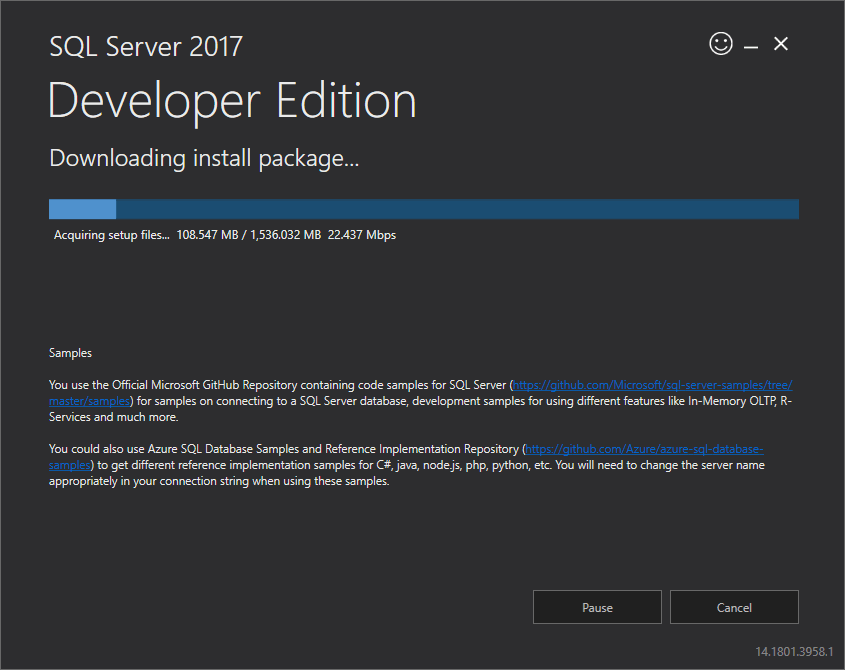Select the SQL Server 2017 header text
The height and width of the screenshot is (670, 845).
[x=145, y=46]
